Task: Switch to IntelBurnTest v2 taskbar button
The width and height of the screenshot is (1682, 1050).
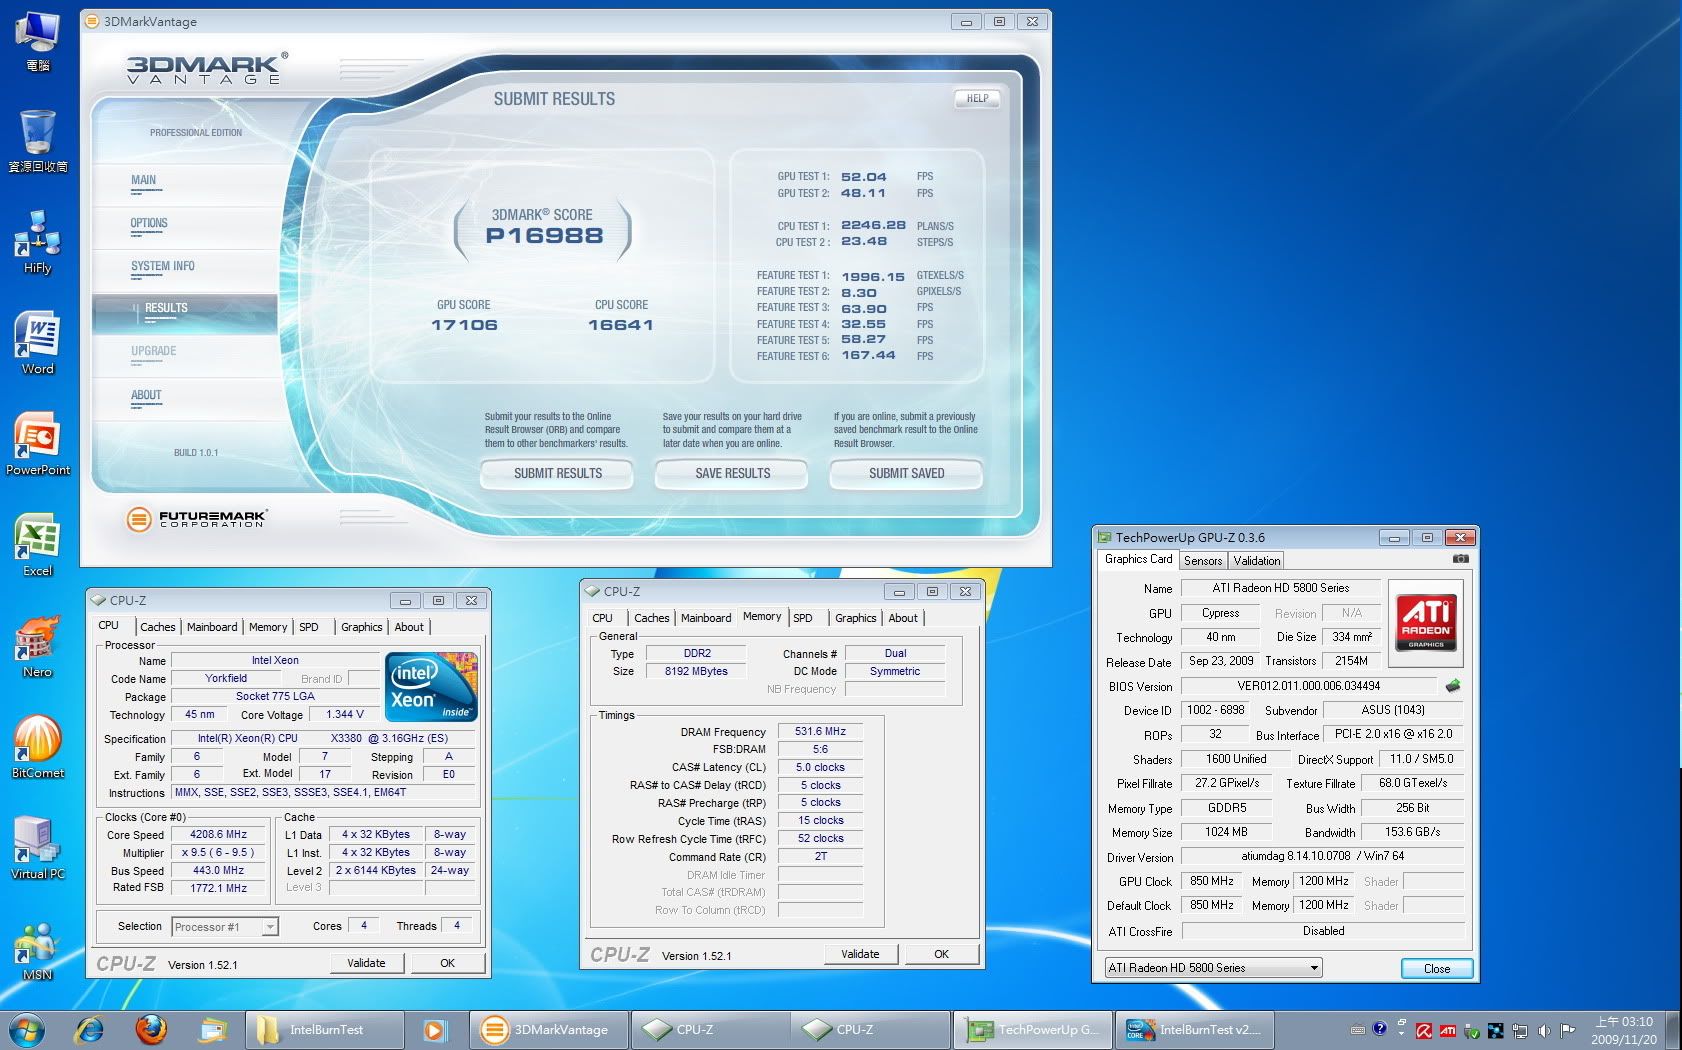Action: pyautogui.click(x=1195, y=1029)
